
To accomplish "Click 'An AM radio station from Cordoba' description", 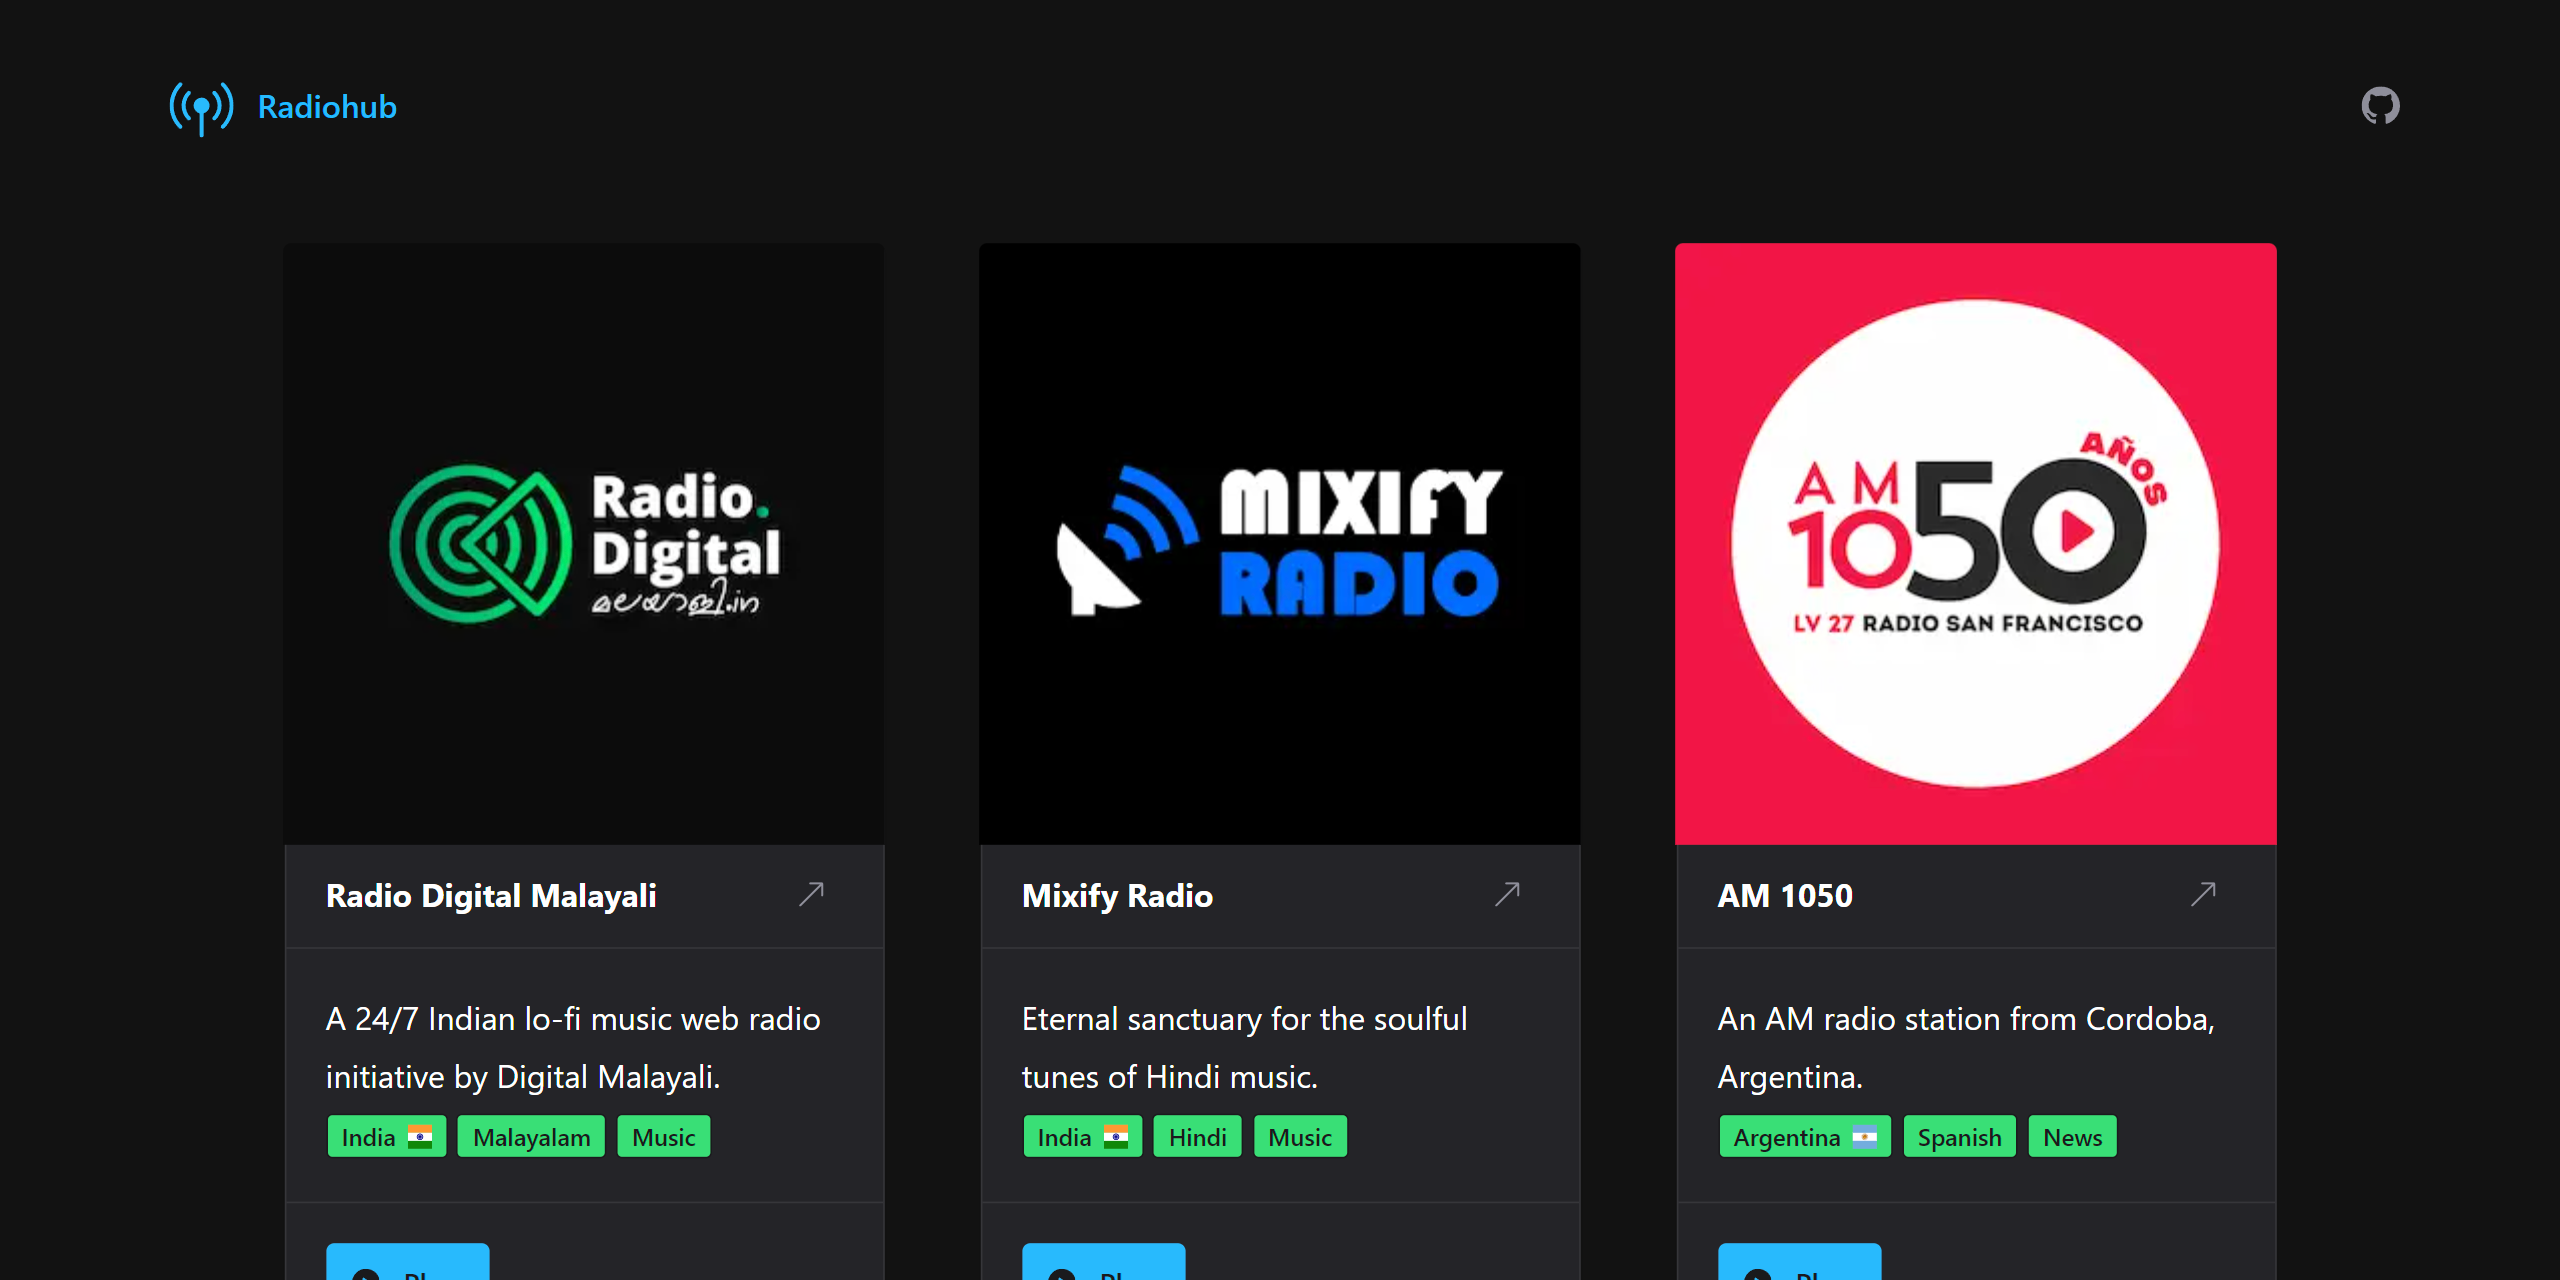I will pos(1966,1048).
